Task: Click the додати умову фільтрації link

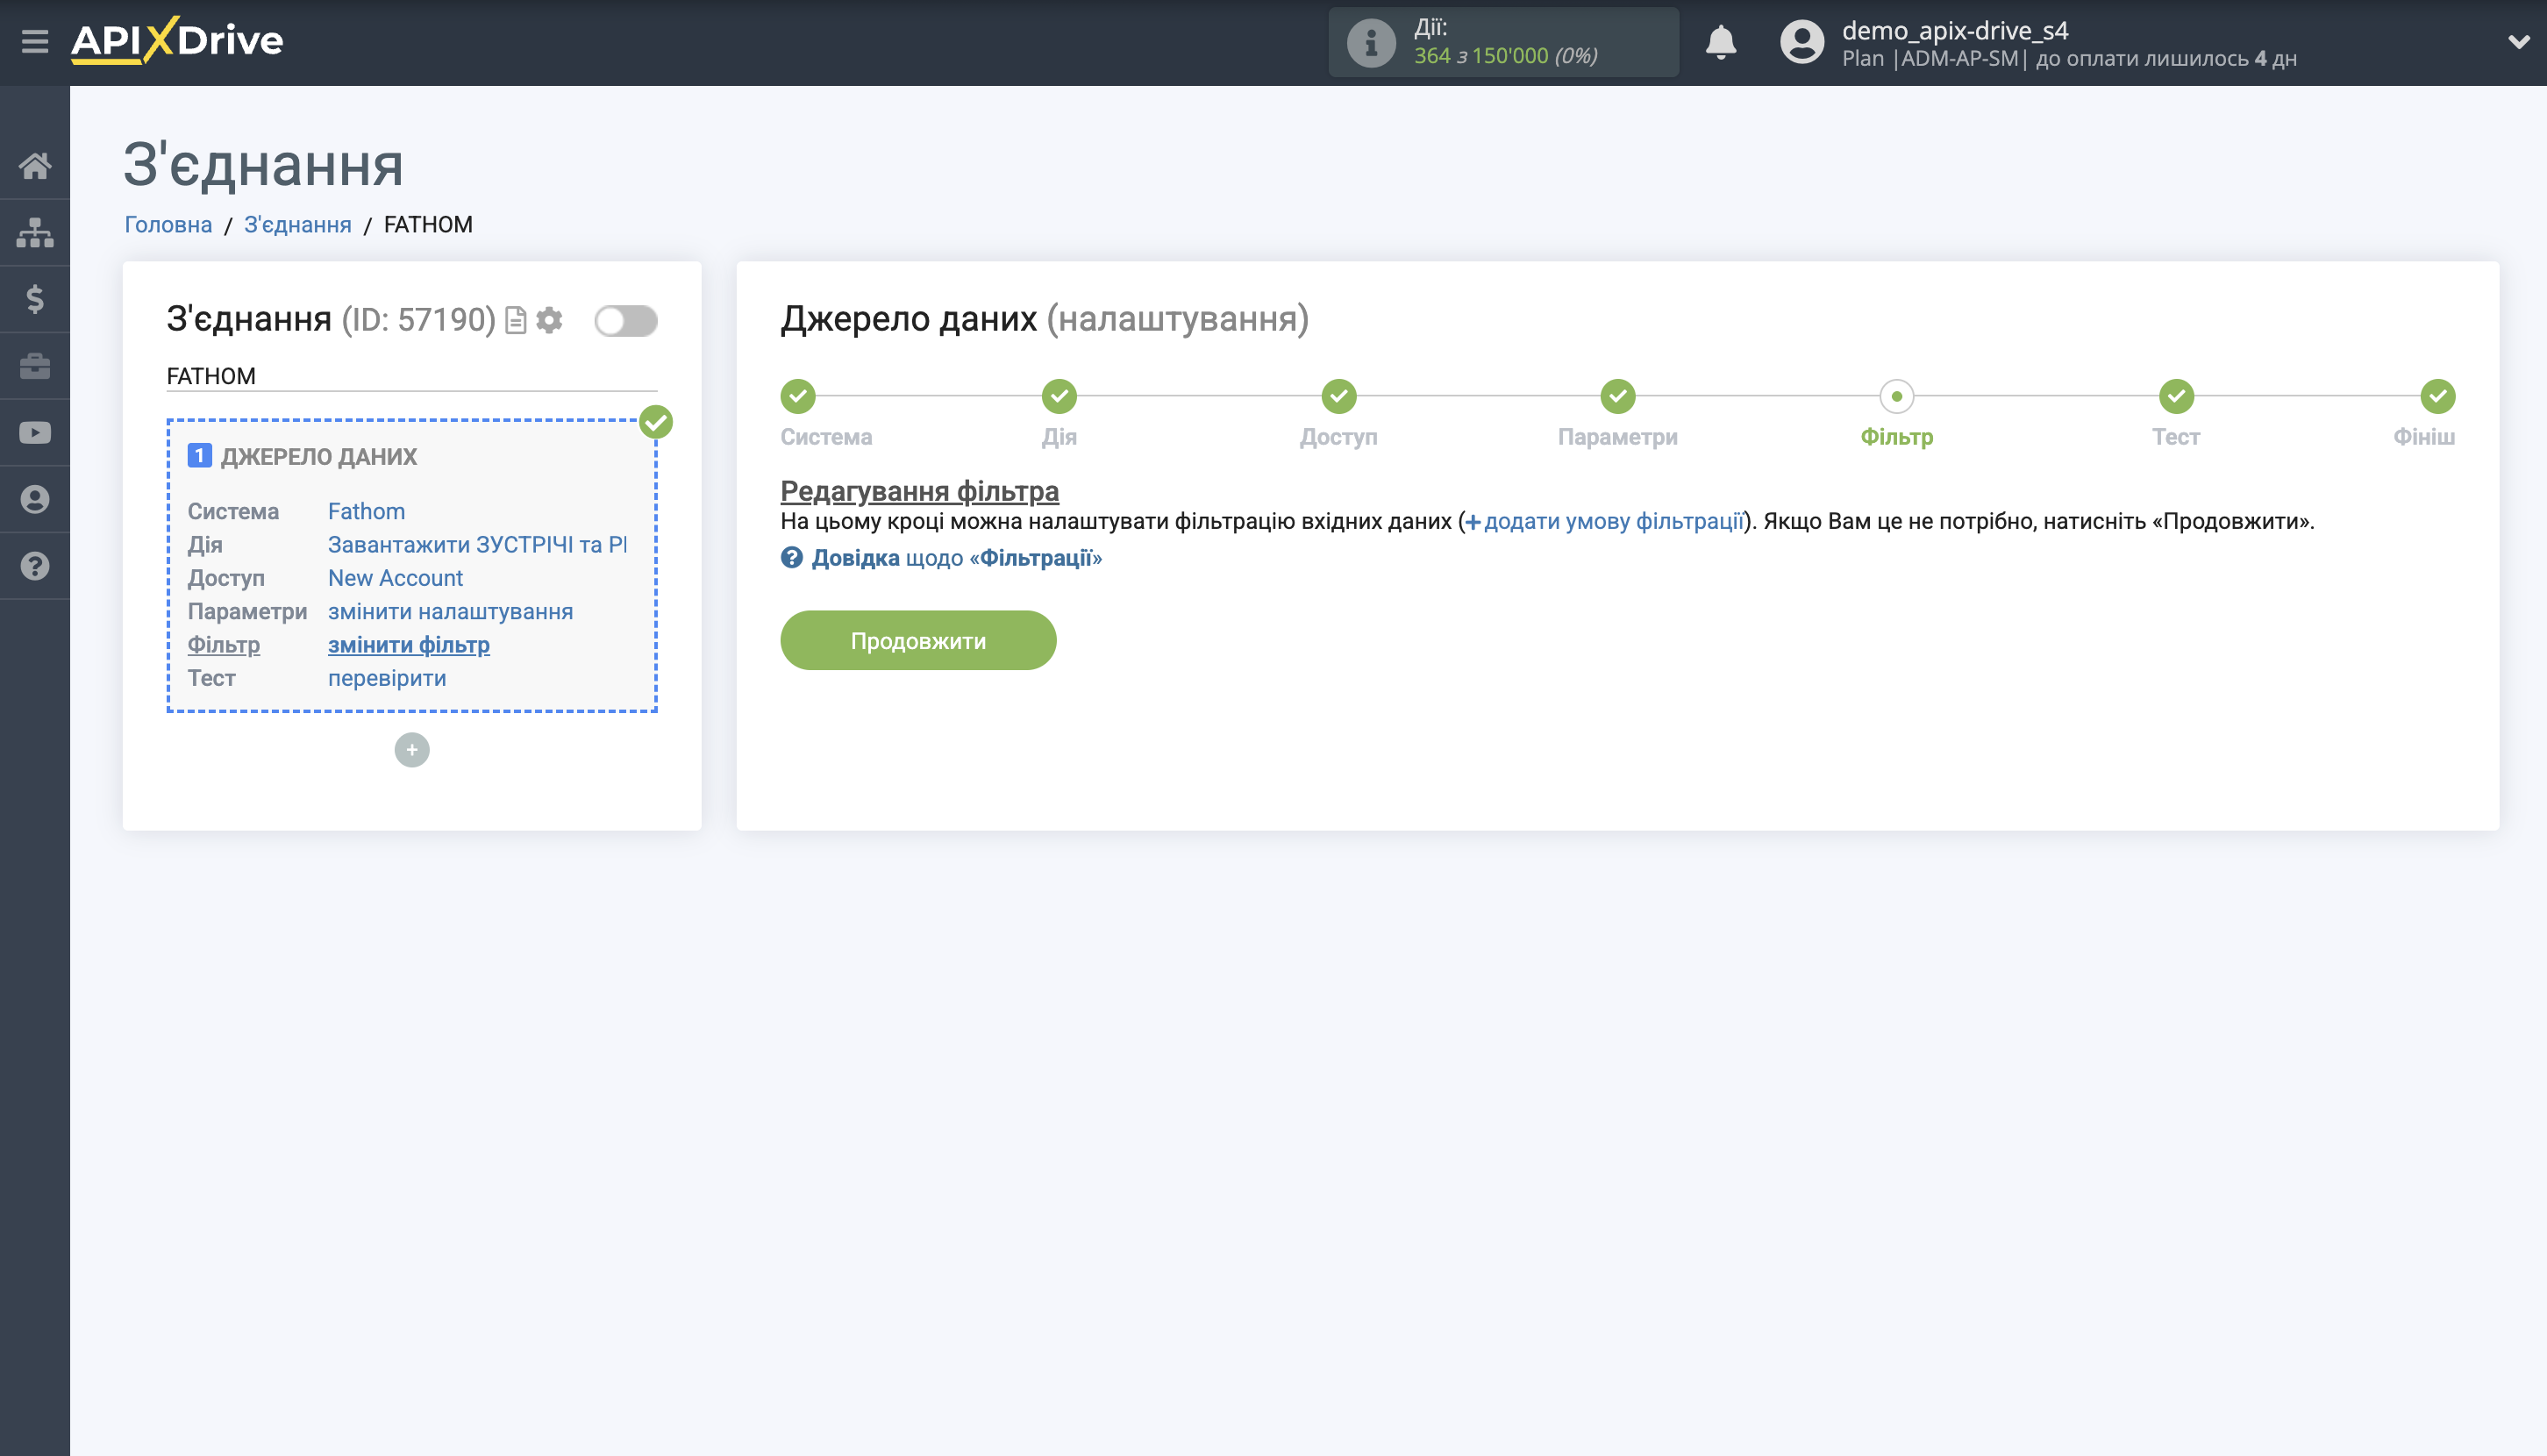Action: [x=1611, y=521]
